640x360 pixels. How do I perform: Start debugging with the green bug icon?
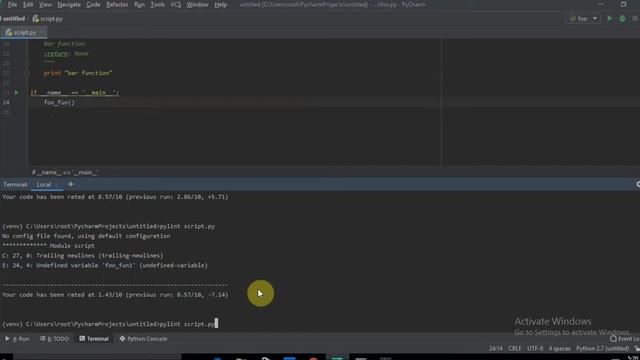[x=622, y=19]
